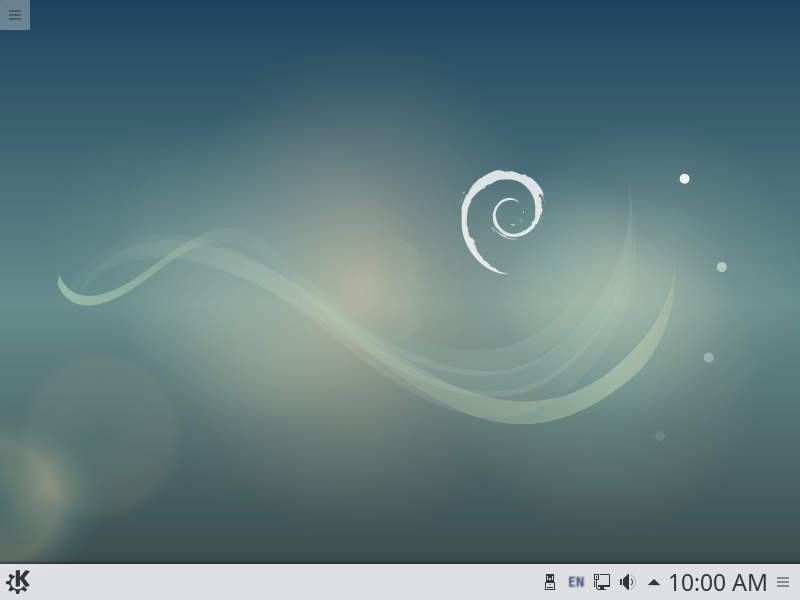Switch the EN keyboard layout indicator
Viewport: 800px width, 600px height.
point(576,582)
